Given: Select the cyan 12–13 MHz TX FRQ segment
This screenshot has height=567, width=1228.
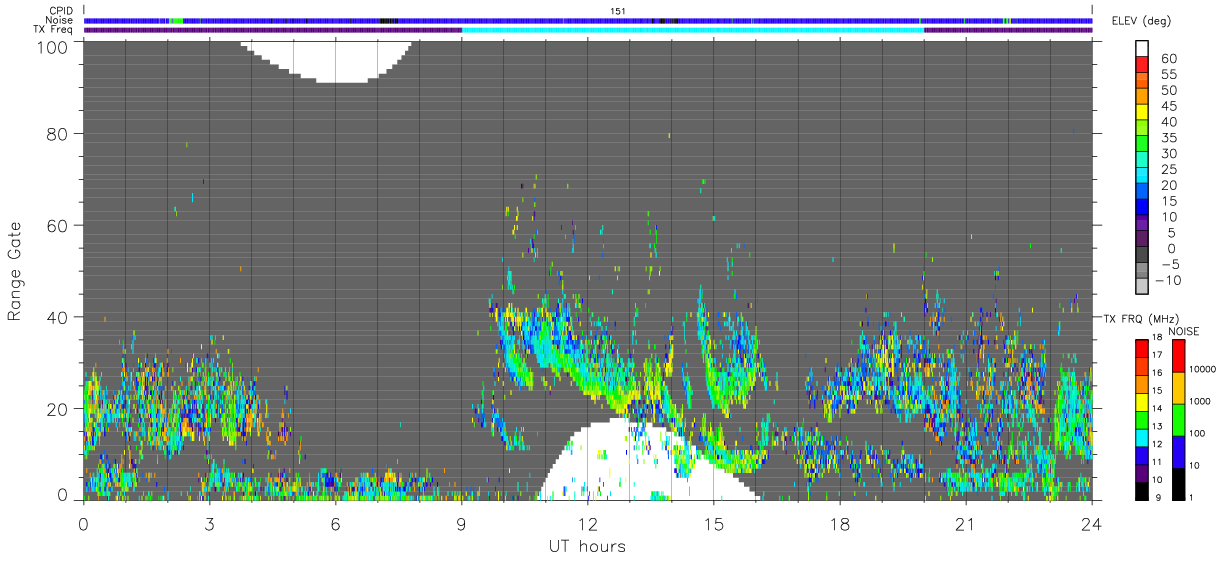Looking at the screenshot, I should tap(1142, 437).
